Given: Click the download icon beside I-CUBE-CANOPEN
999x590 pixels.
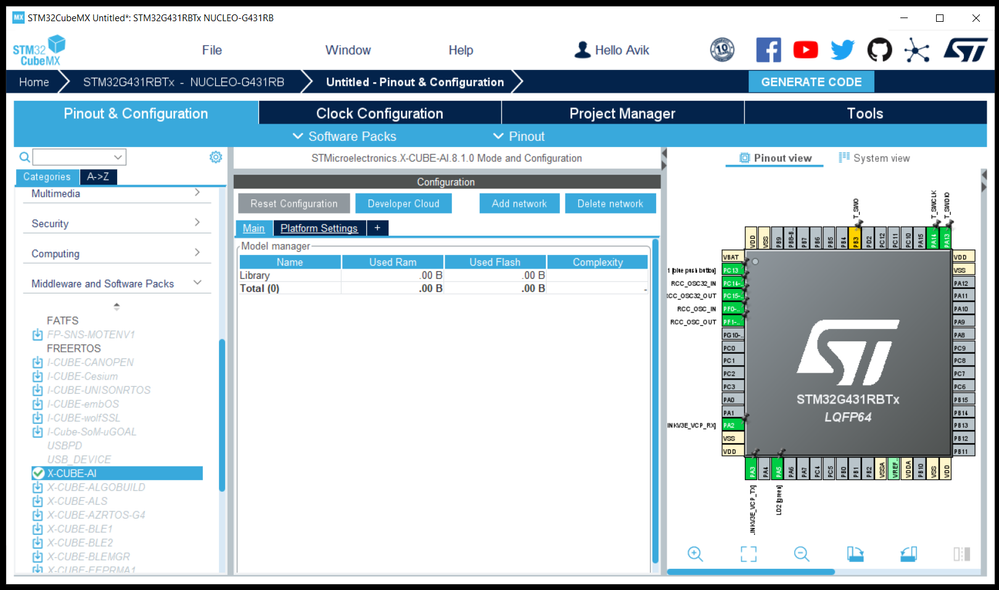Looking at the screenshot, I should 38,363.
